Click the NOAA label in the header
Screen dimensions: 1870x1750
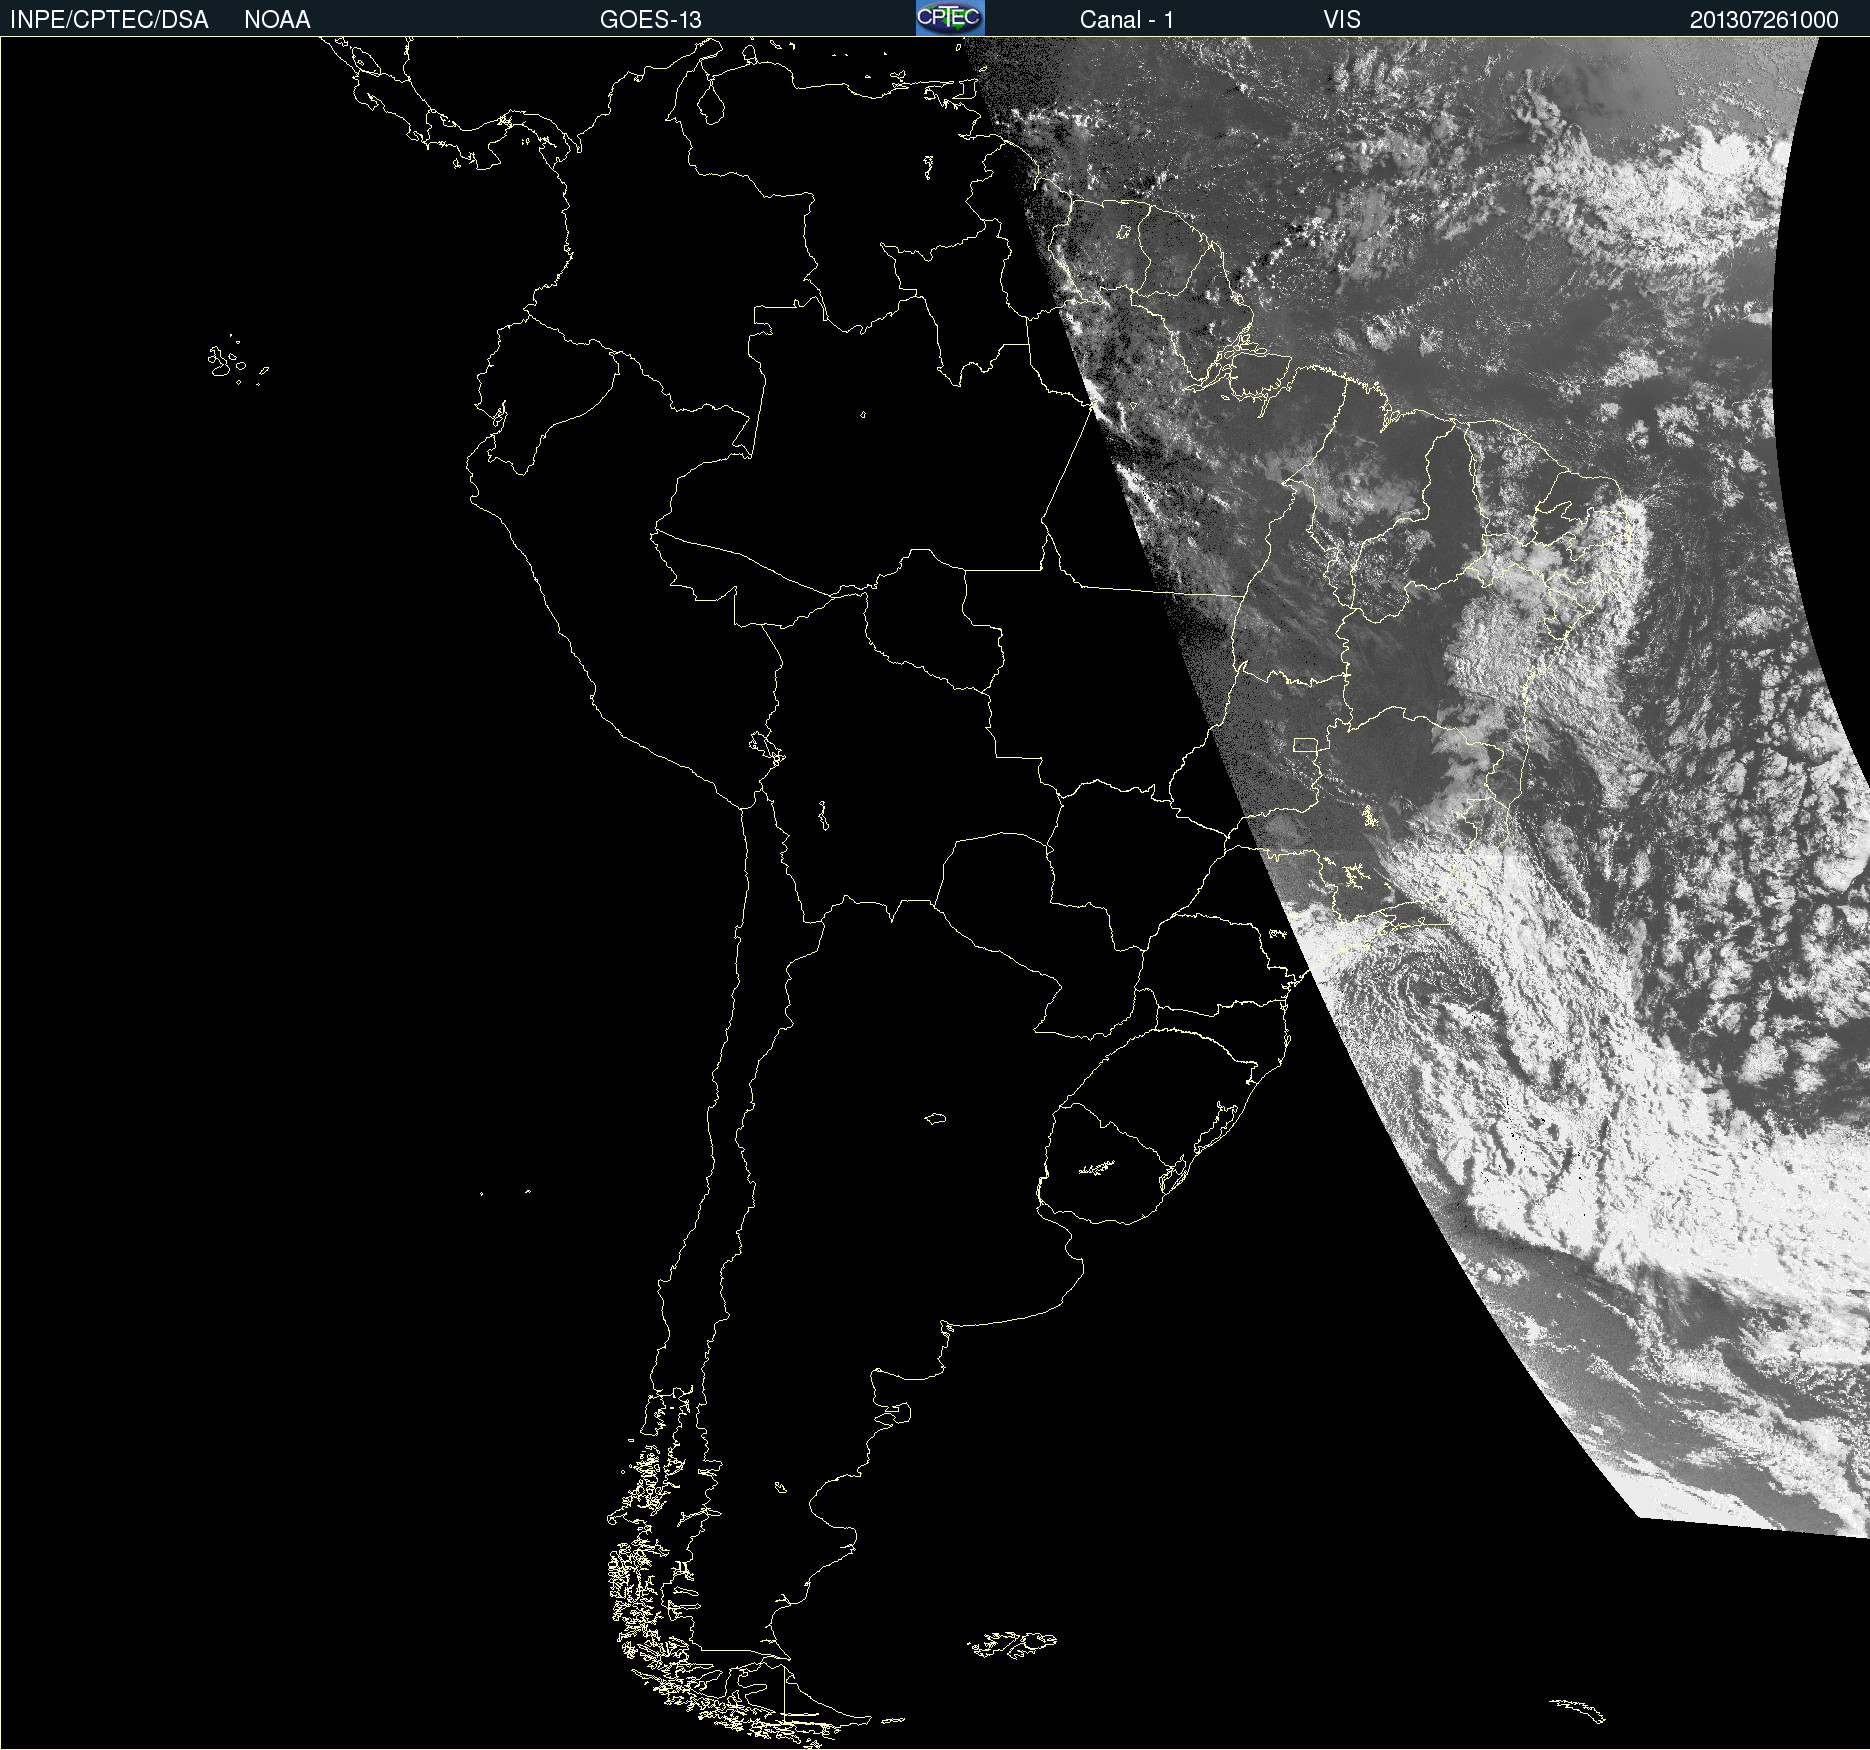tap(277, 19)
